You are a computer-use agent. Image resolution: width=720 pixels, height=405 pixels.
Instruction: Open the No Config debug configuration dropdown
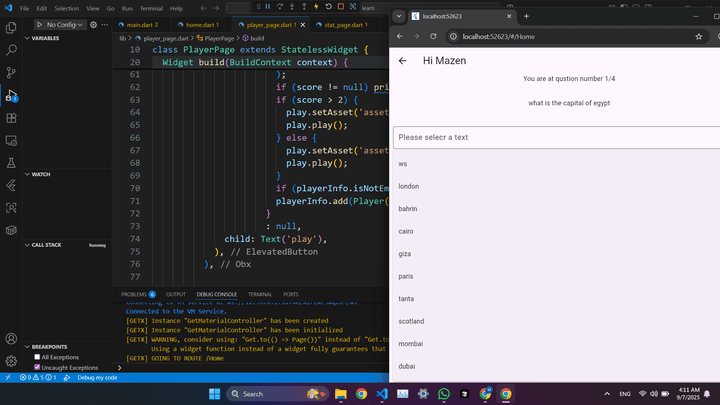click(x=62, y=24)
